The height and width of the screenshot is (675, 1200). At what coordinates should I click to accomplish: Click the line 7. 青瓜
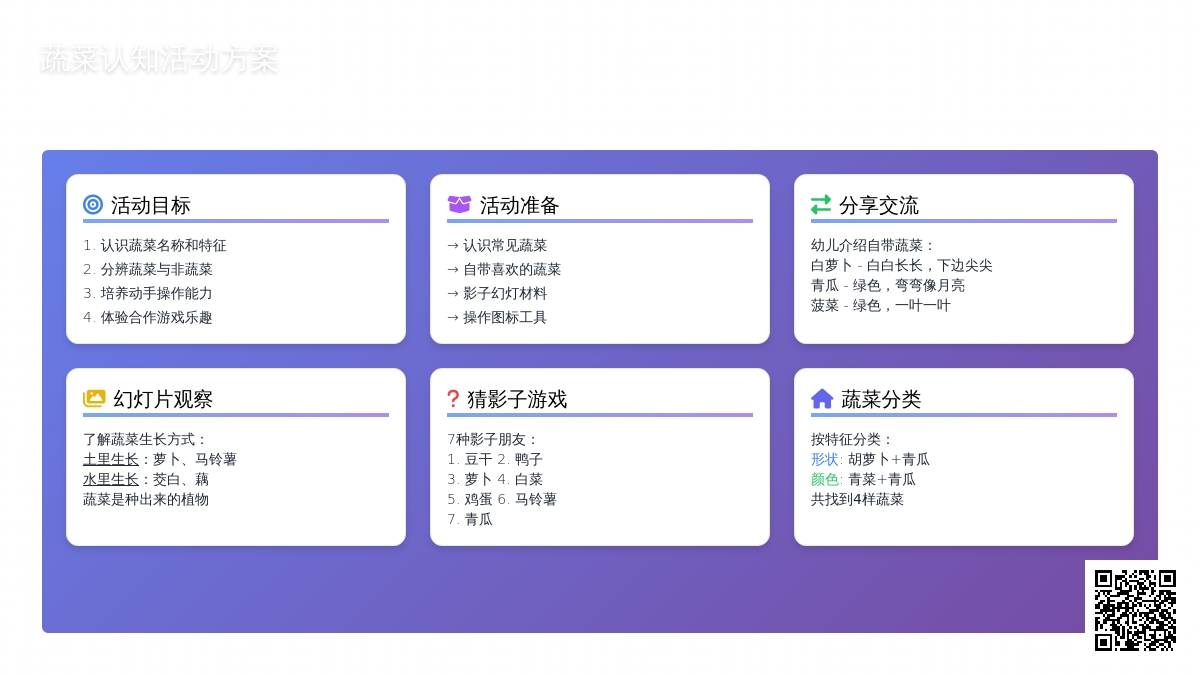click(x=470, y=519)
